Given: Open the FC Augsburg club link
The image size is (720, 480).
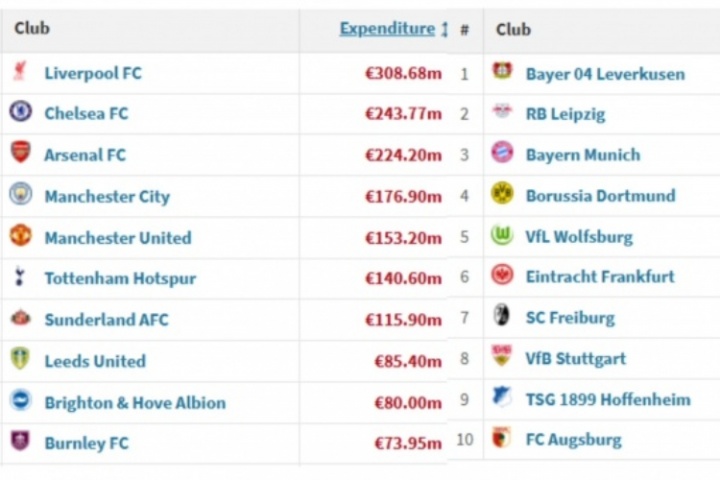Looking at the screenshot, I should (x=573, y=439).
